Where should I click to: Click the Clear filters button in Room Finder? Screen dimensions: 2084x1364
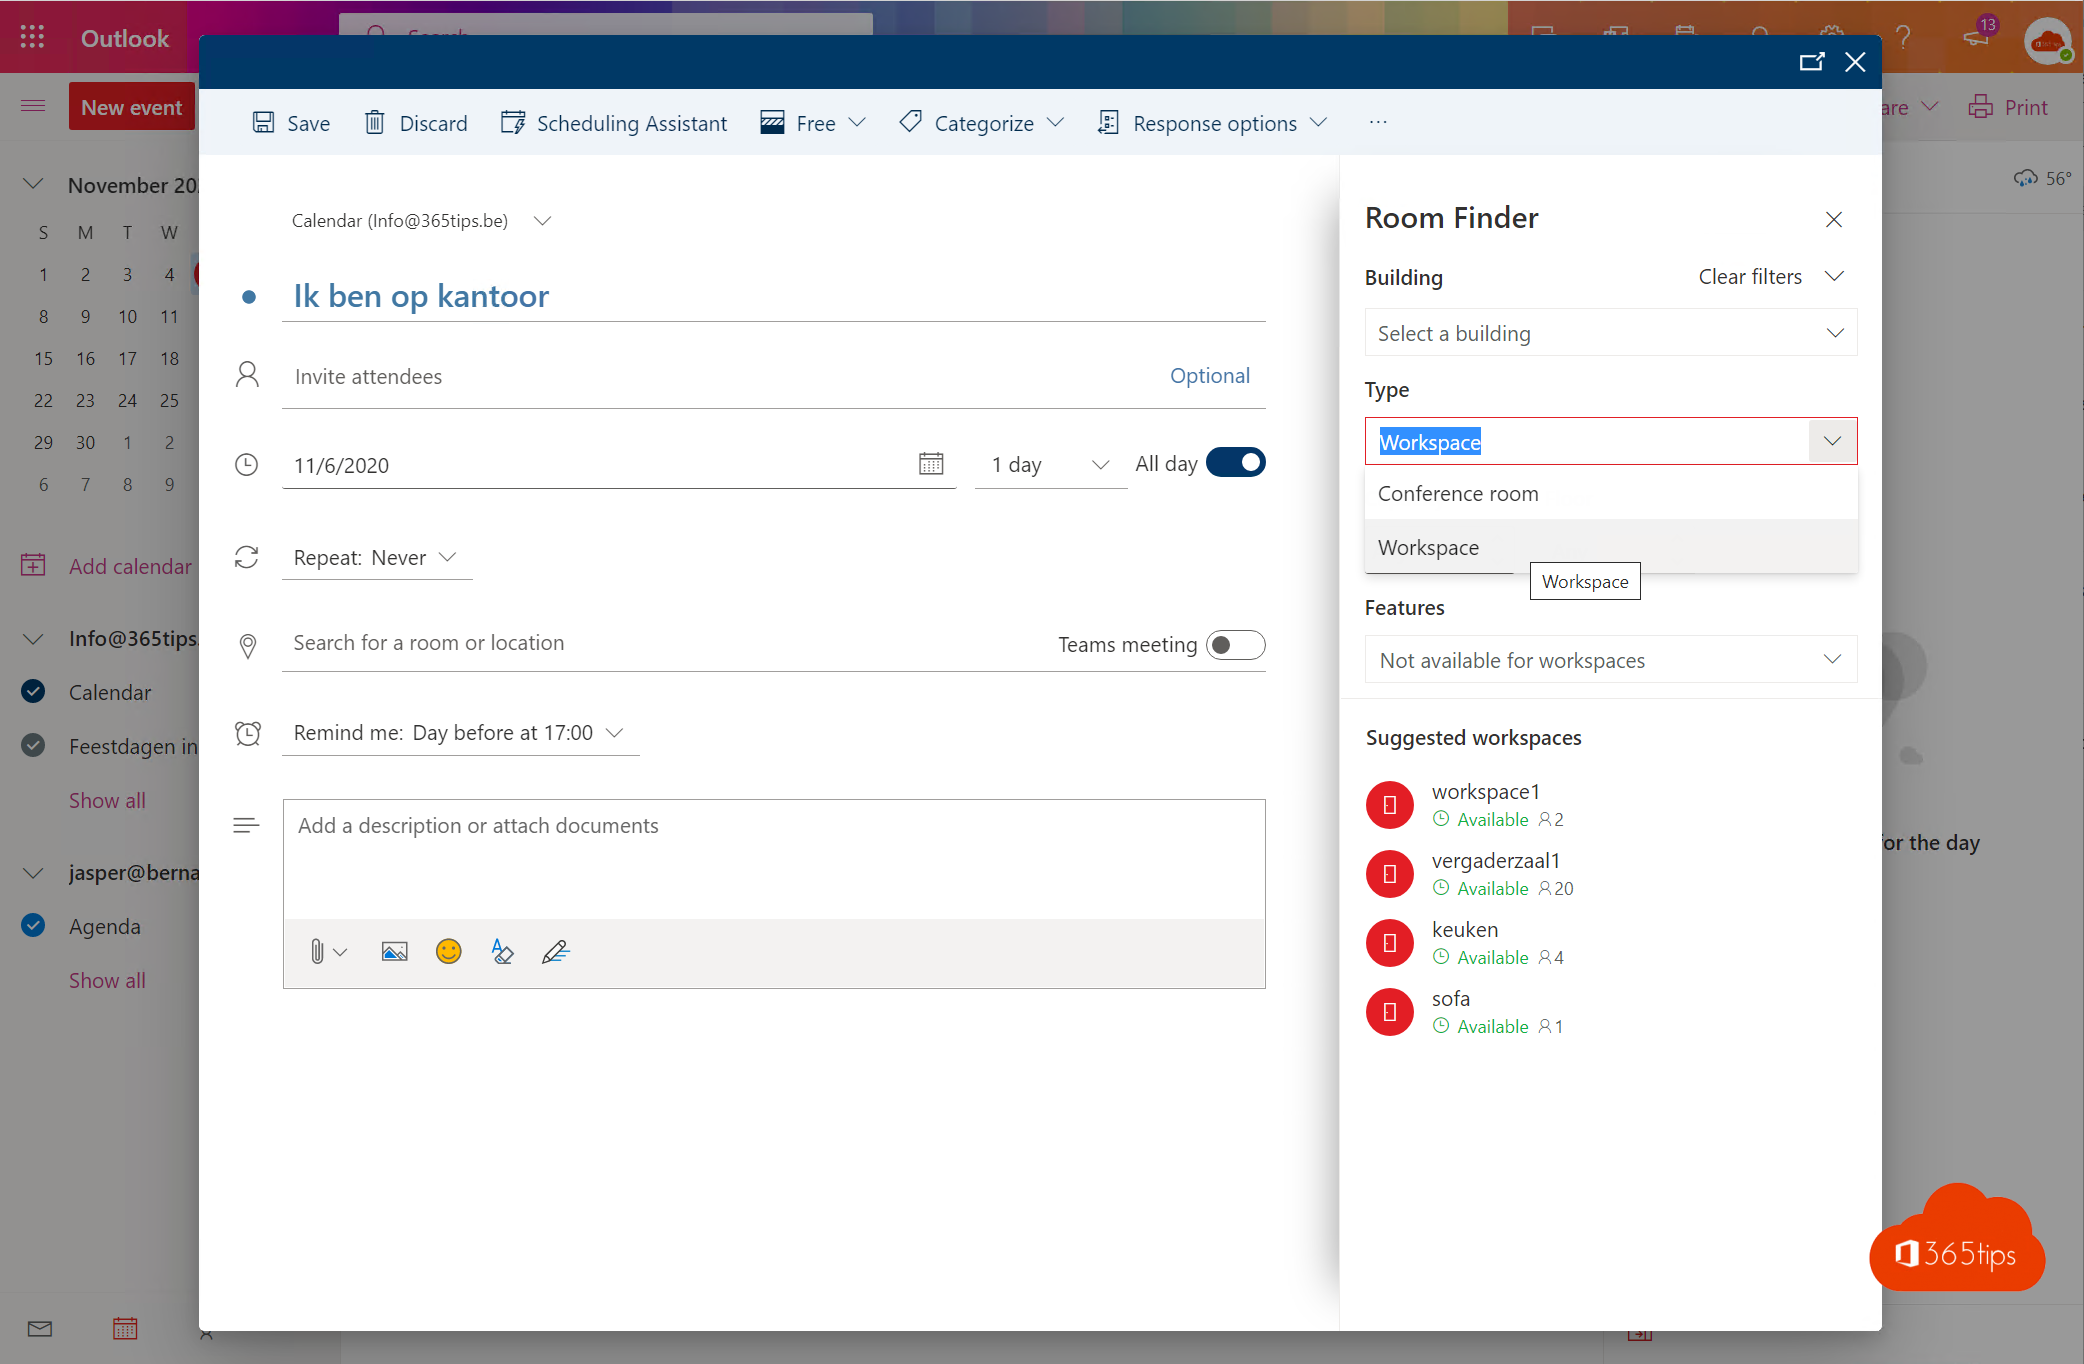[1751, 276]
